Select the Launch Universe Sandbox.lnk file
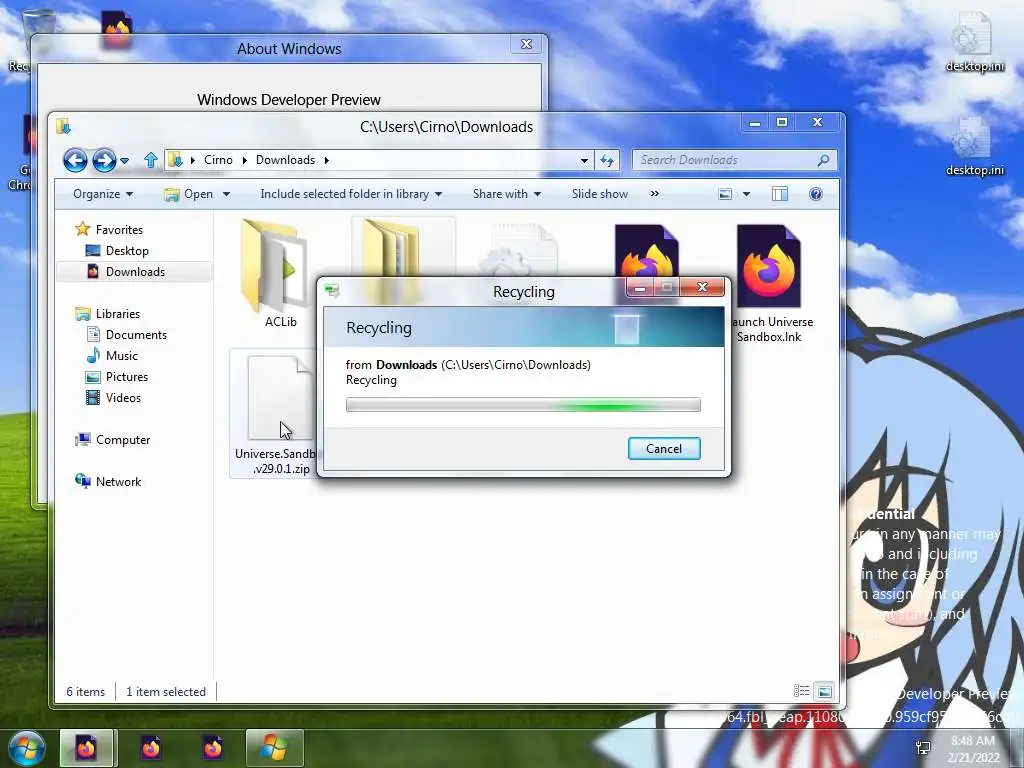This screenshot has height=768, width=1024. [769, 284]
